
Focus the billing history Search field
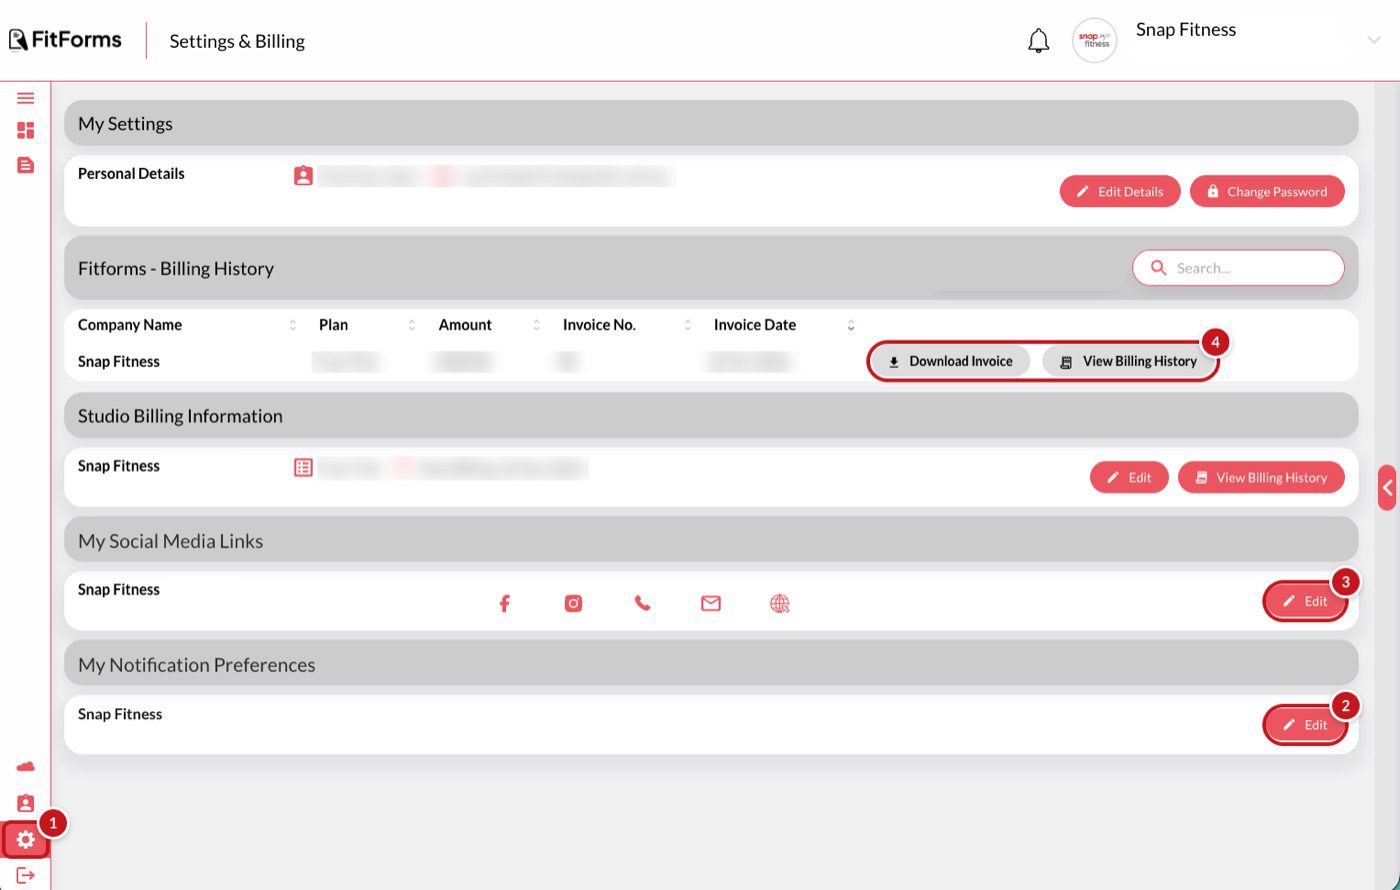pos(1238,268)
